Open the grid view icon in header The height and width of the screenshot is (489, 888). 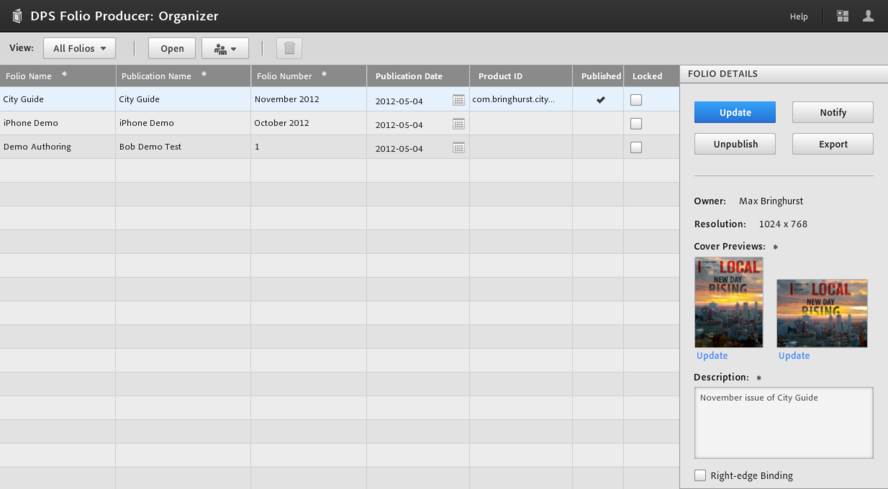(x=843, y=16)
